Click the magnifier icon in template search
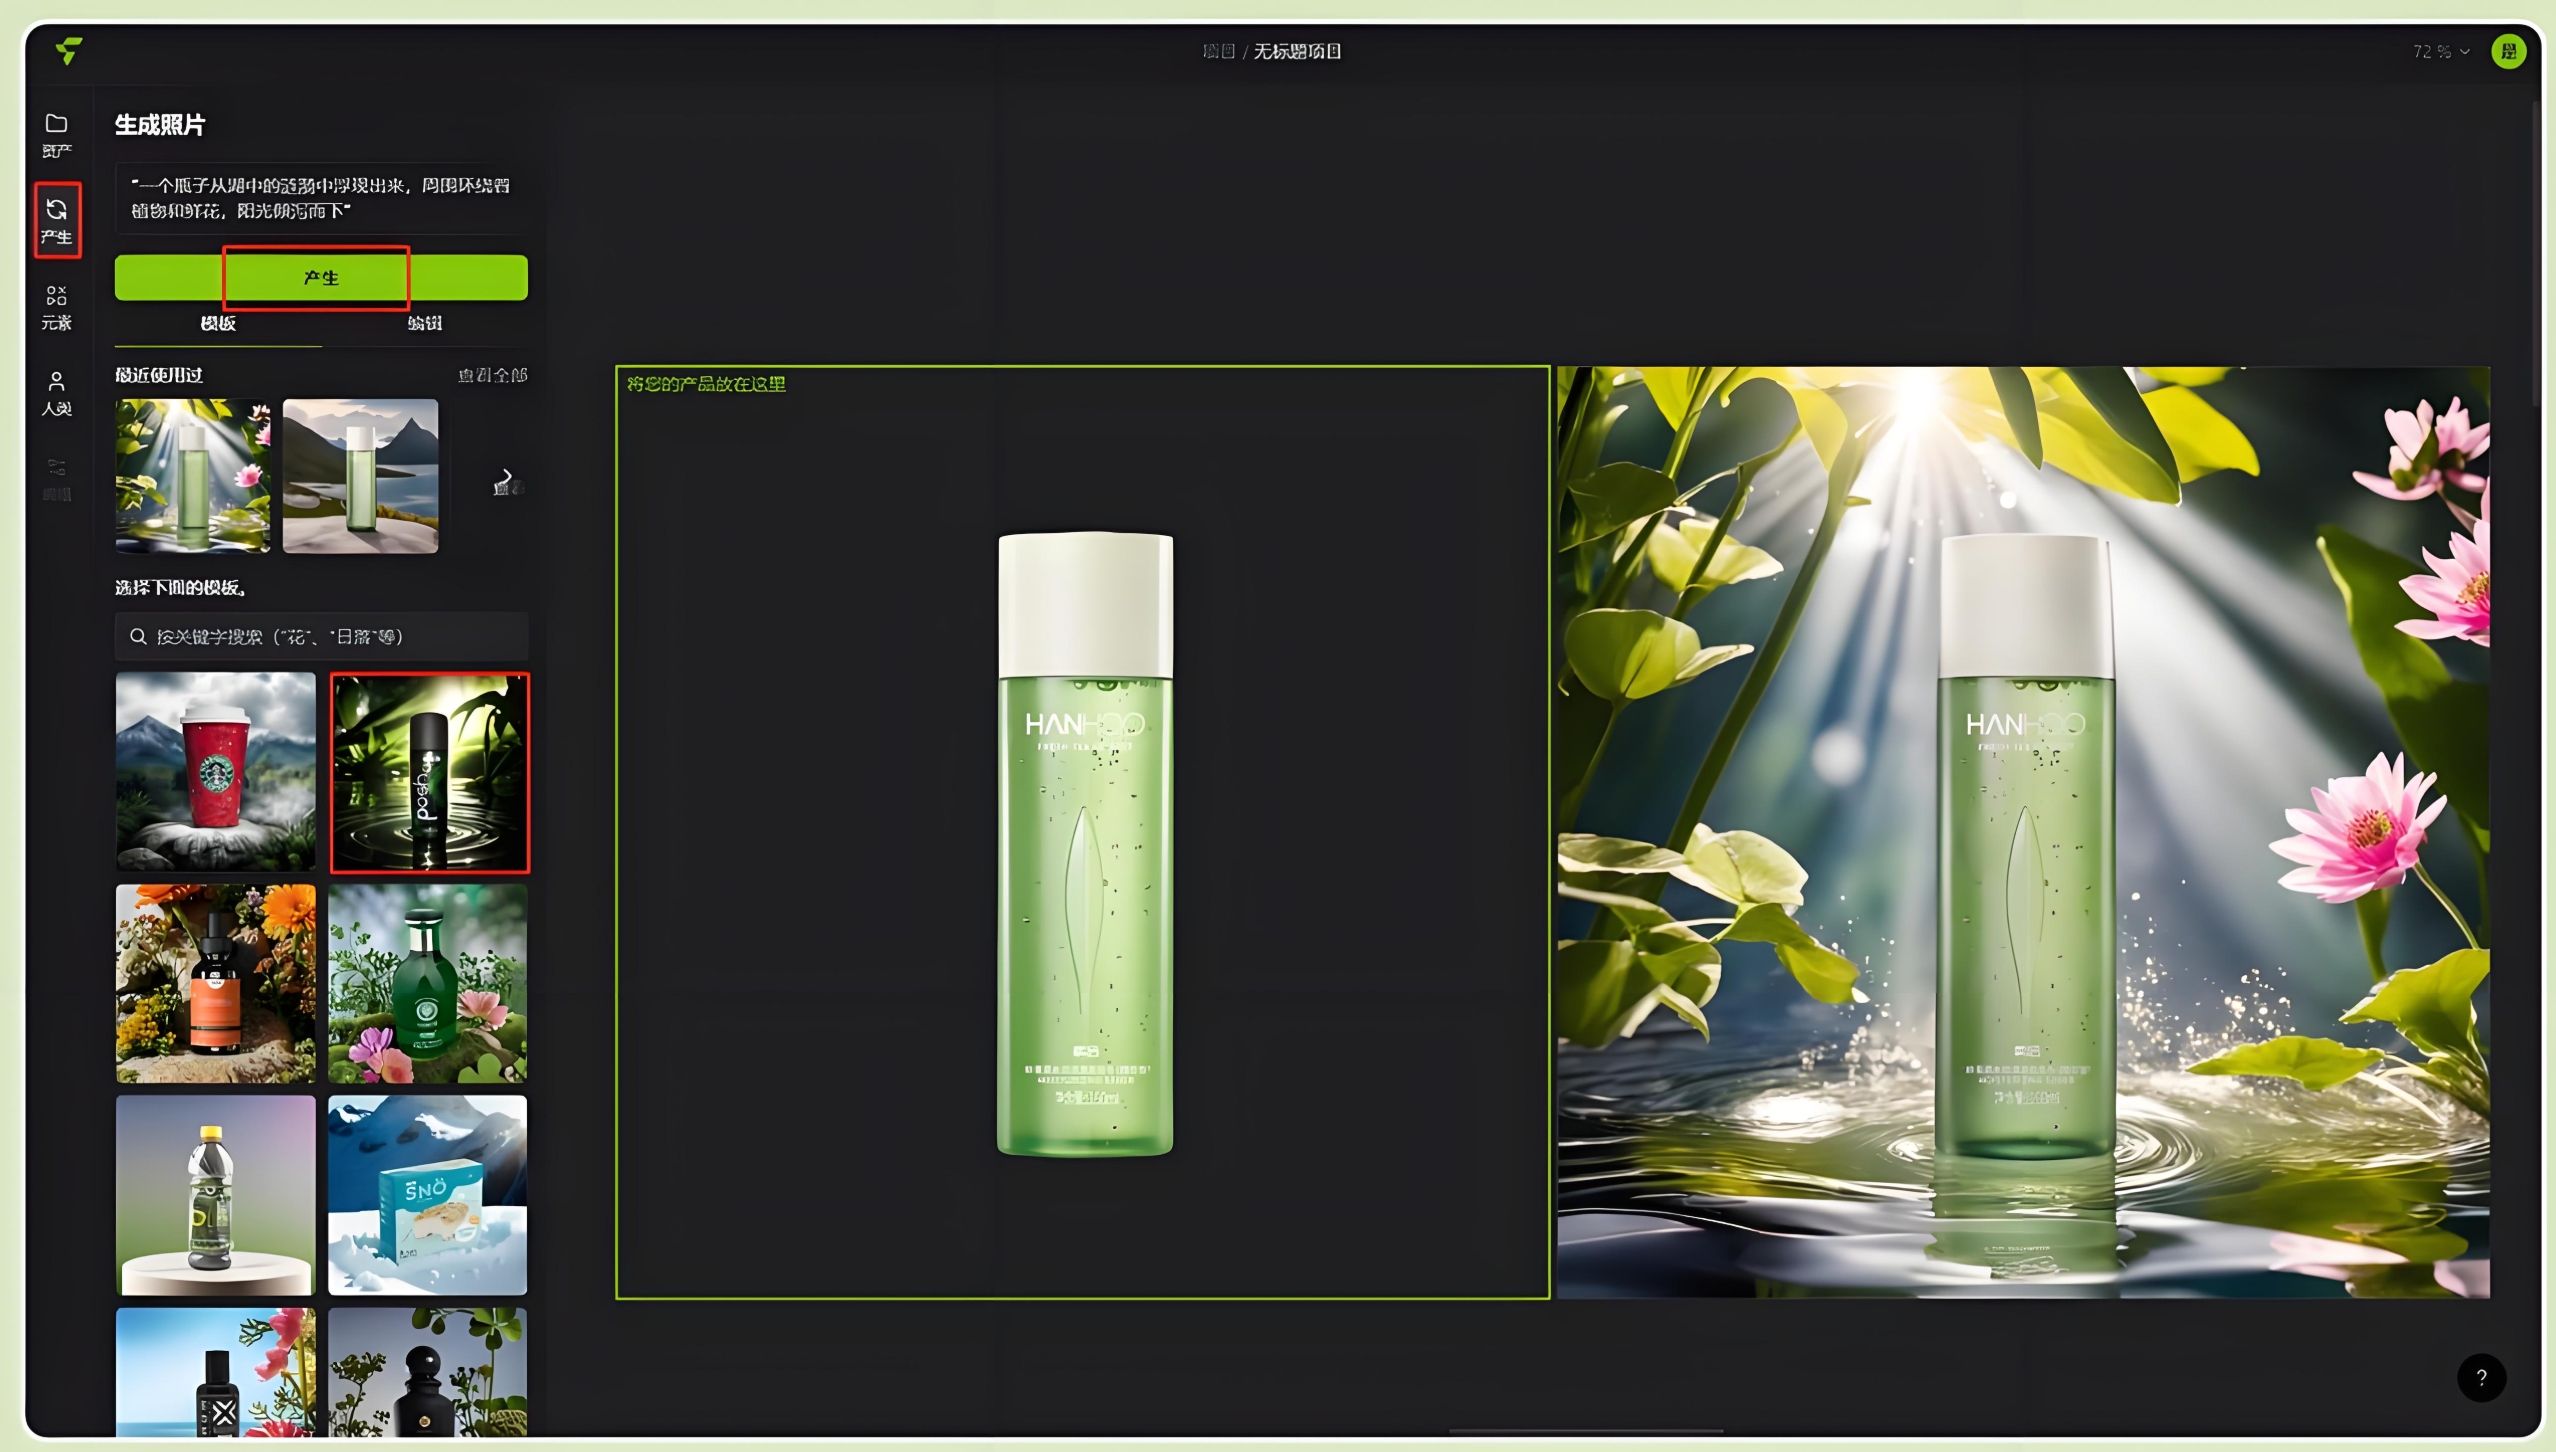 (x=138, y=636)
